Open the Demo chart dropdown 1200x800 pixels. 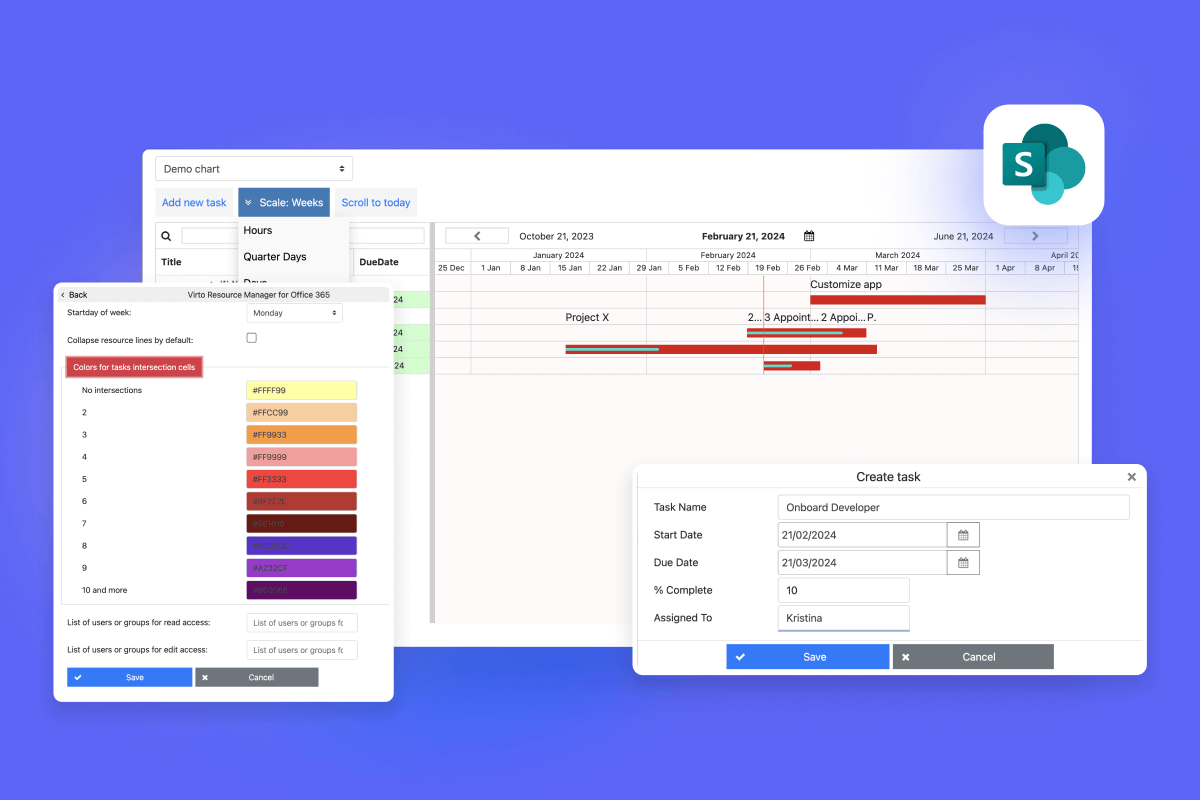coord(254,169)
